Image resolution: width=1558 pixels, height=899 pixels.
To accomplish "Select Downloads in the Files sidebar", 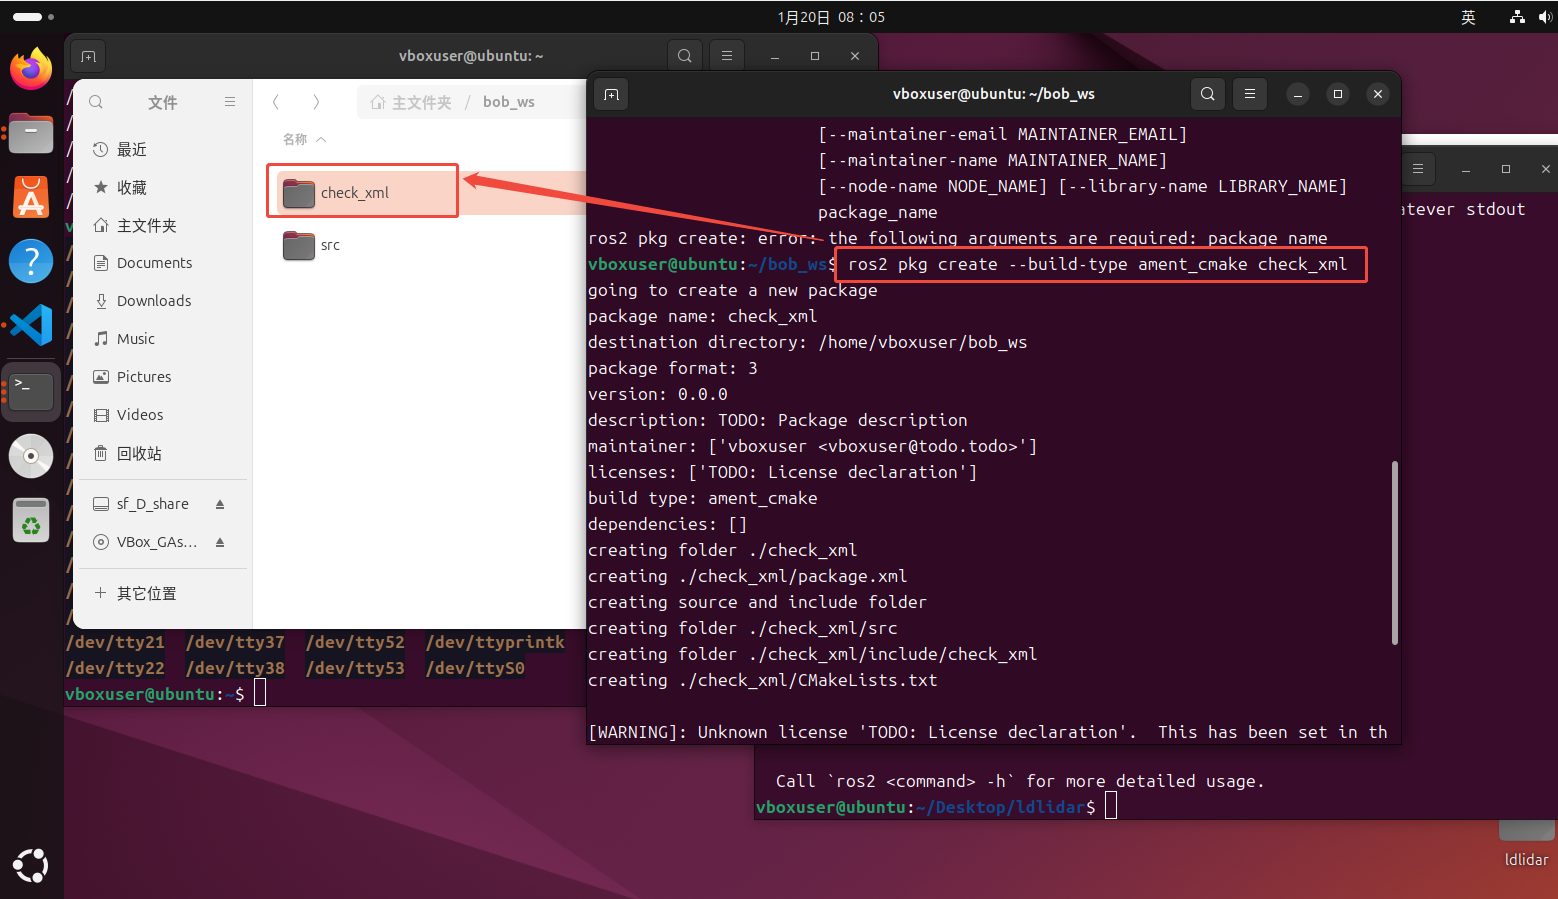I will click(x=153, y=301).
